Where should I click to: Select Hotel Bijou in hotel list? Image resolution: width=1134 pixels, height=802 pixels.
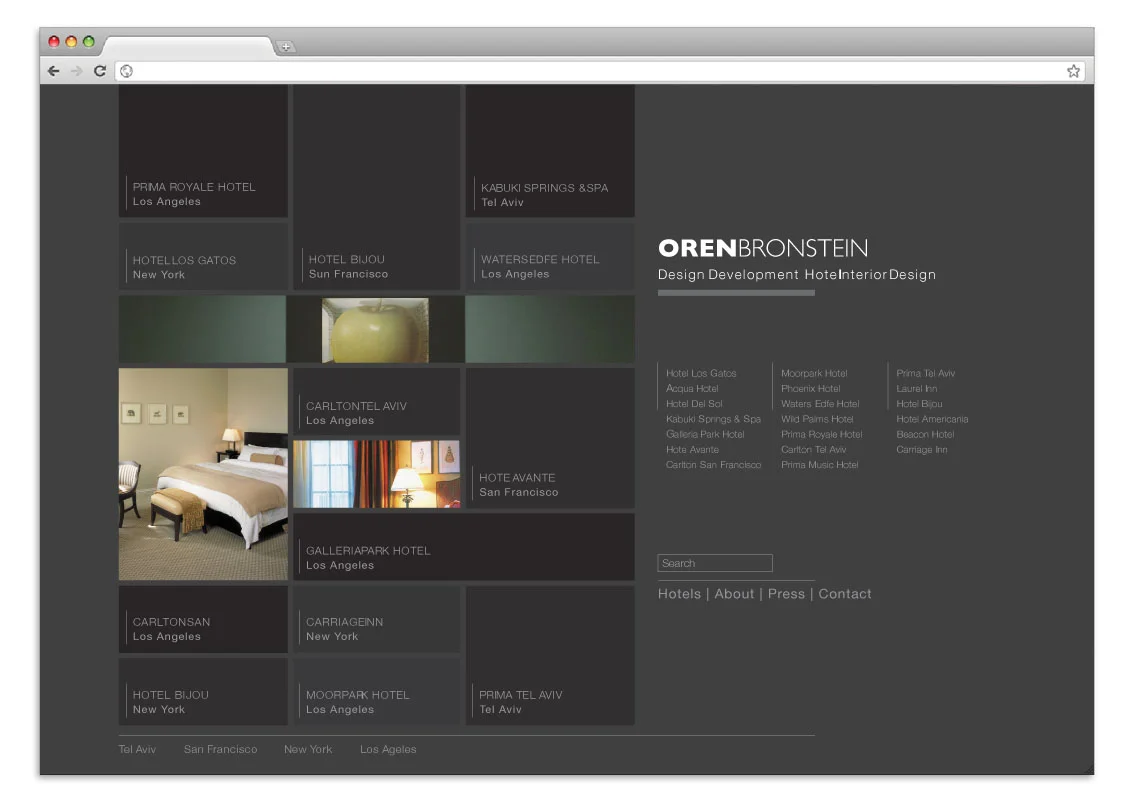point(919,404)
